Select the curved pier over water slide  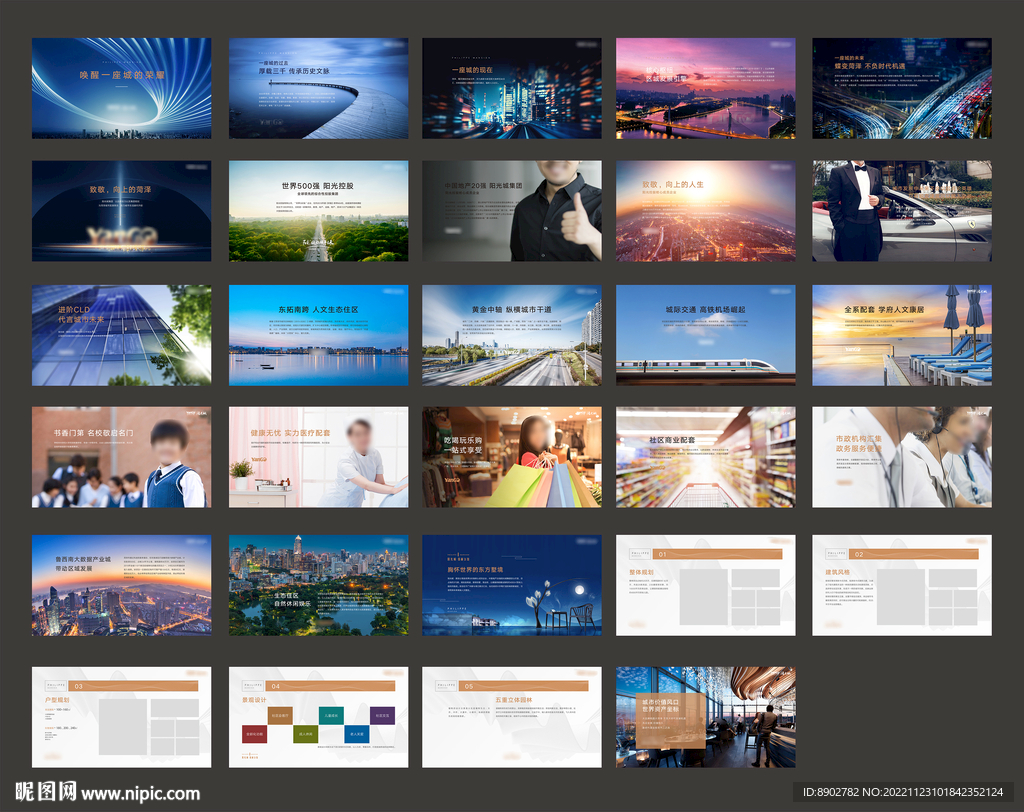(x=318, y=88)
